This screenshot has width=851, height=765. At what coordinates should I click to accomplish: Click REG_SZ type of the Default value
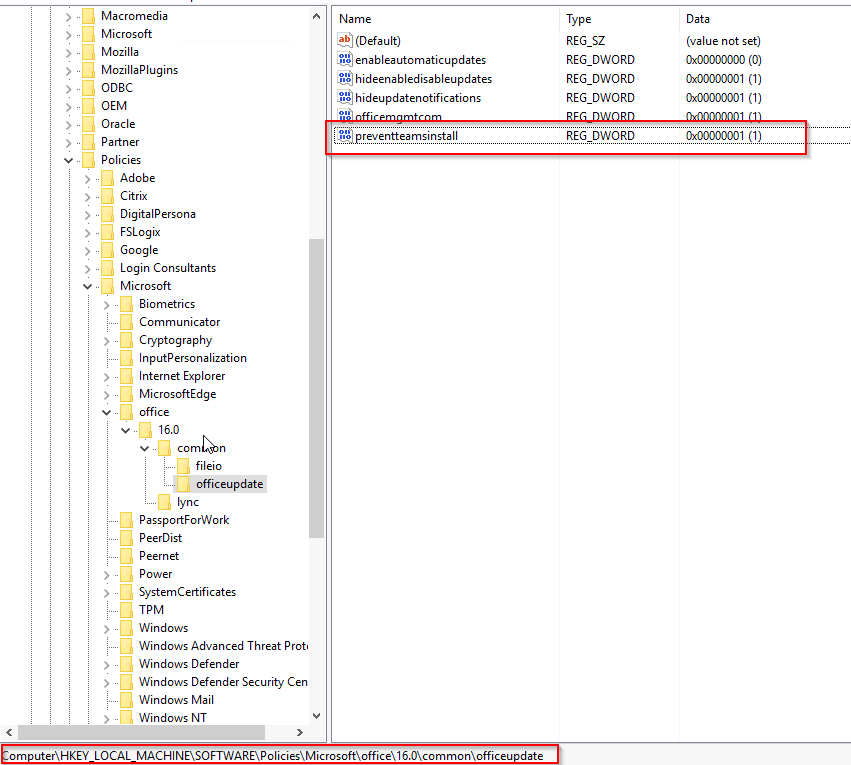click(585, 41)
